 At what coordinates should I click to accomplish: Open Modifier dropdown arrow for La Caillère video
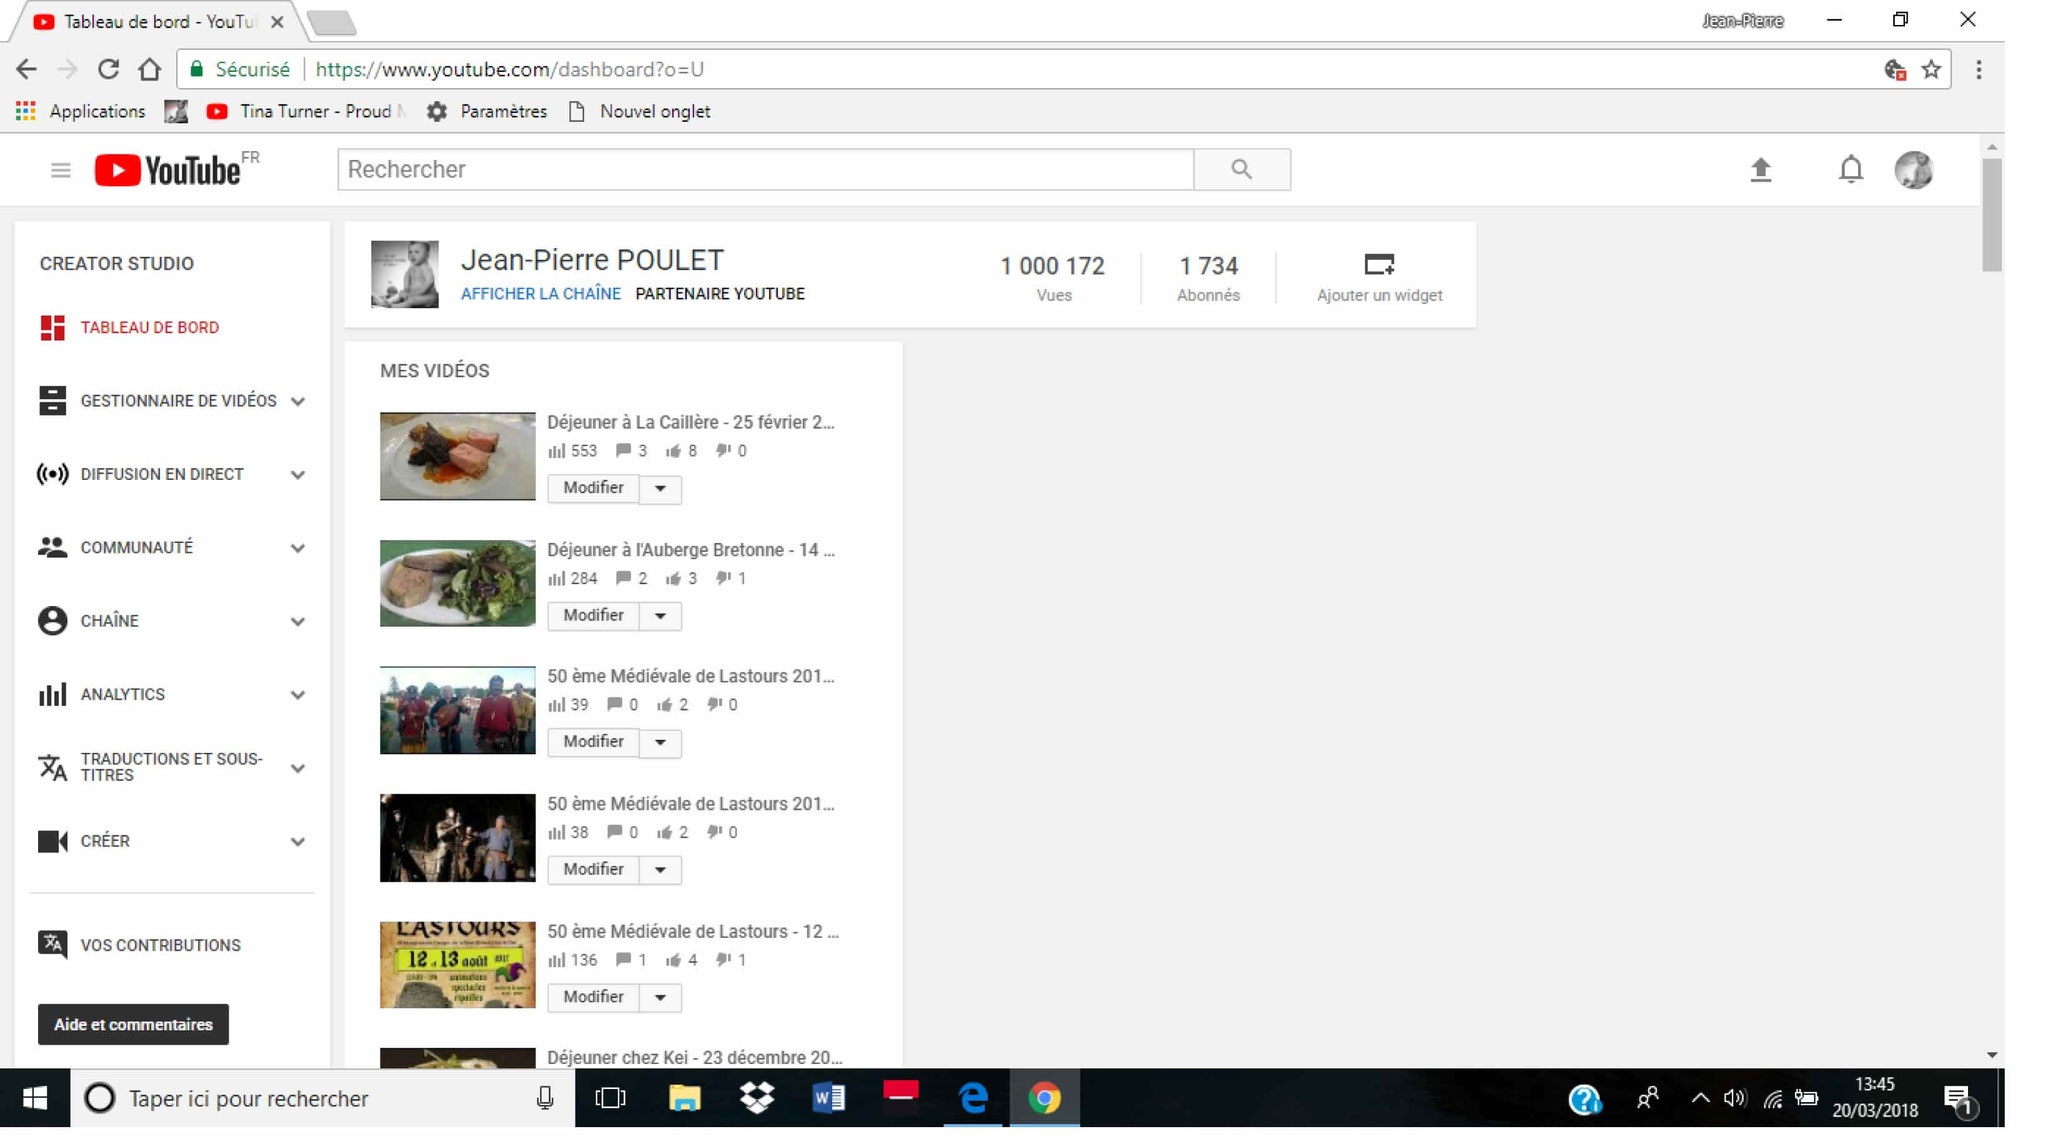click(660, 489)
